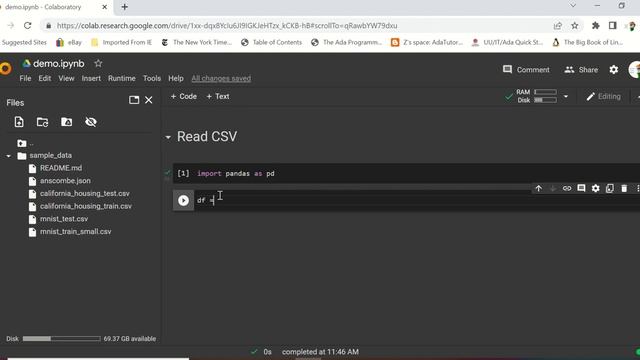Collapse the Read CSV section
The width and height of the screenshot is (640, 360).
coord(168,138)
